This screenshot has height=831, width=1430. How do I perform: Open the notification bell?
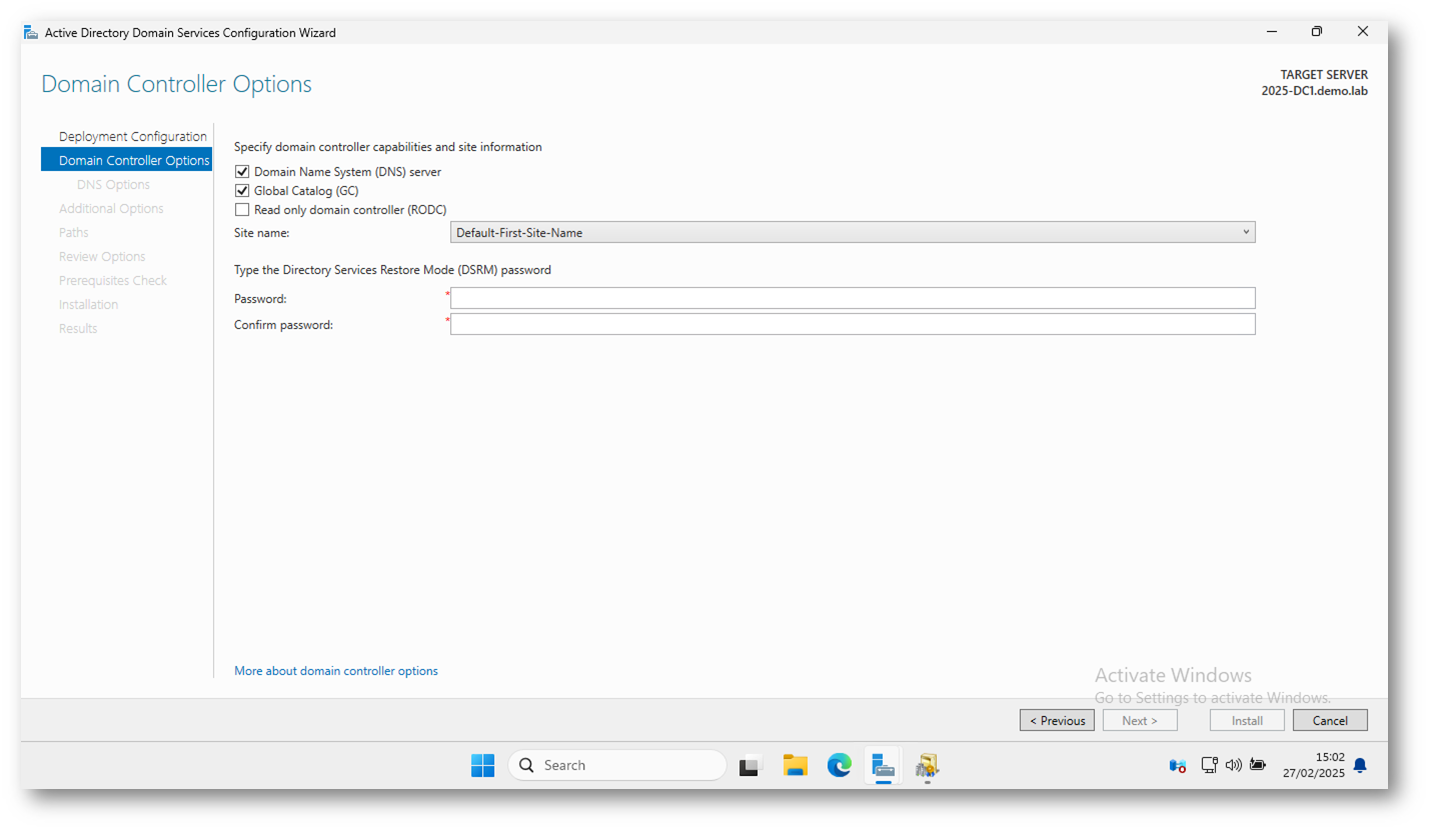point(1360,765)
